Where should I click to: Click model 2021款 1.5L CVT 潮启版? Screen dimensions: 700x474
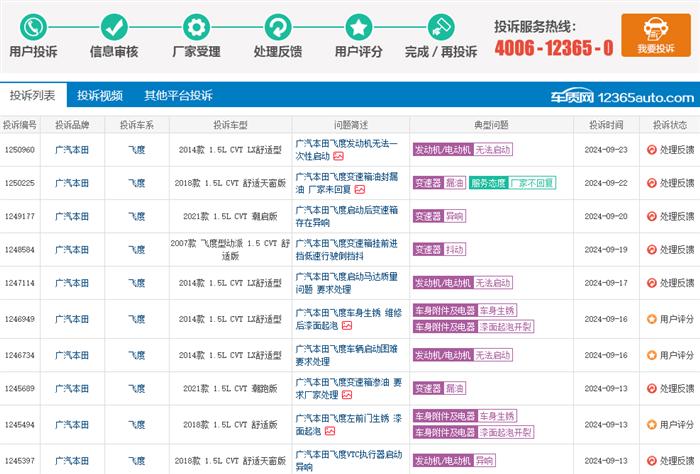(x=230, y=216)
